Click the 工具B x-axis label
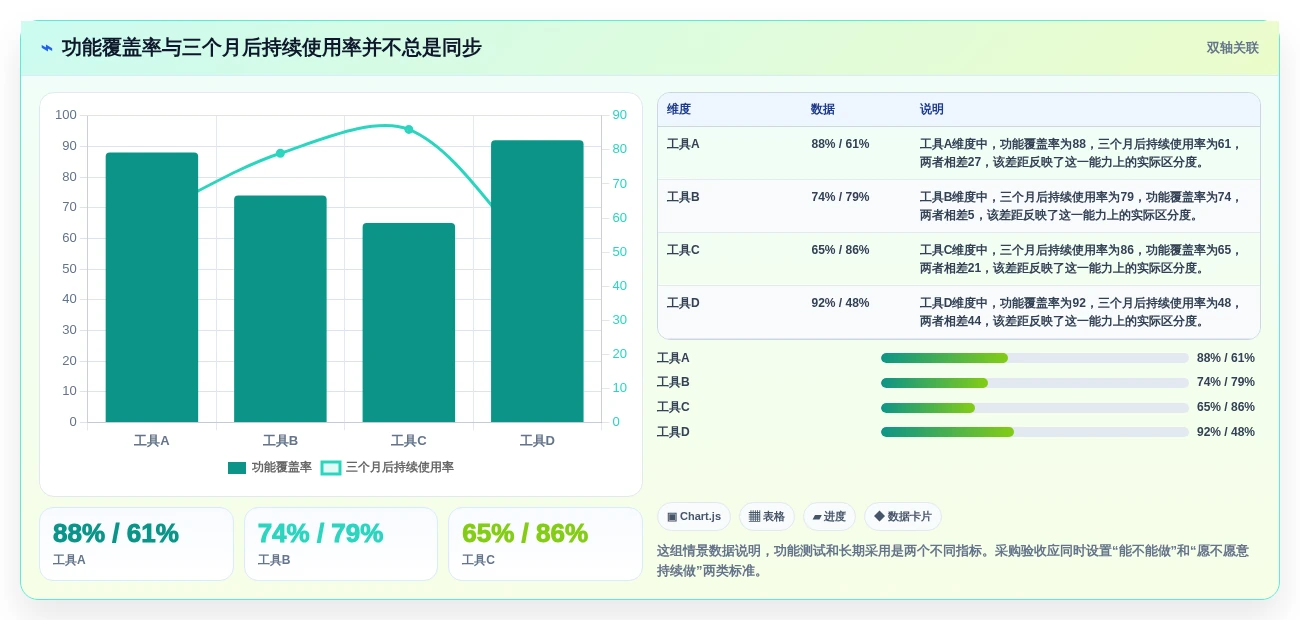 coord(280,441)
